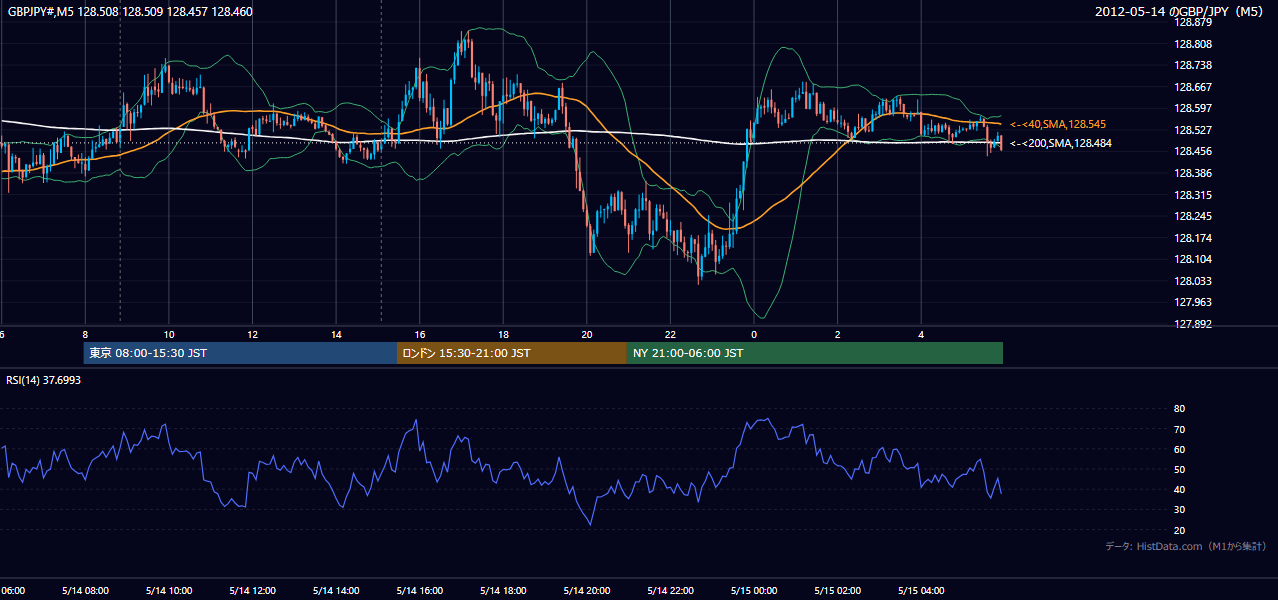Select the London 15:30-21:00 JST session bar
The height and width of the screenshot is (600, 1278).
pyautogui.click(x=512, y=353)
